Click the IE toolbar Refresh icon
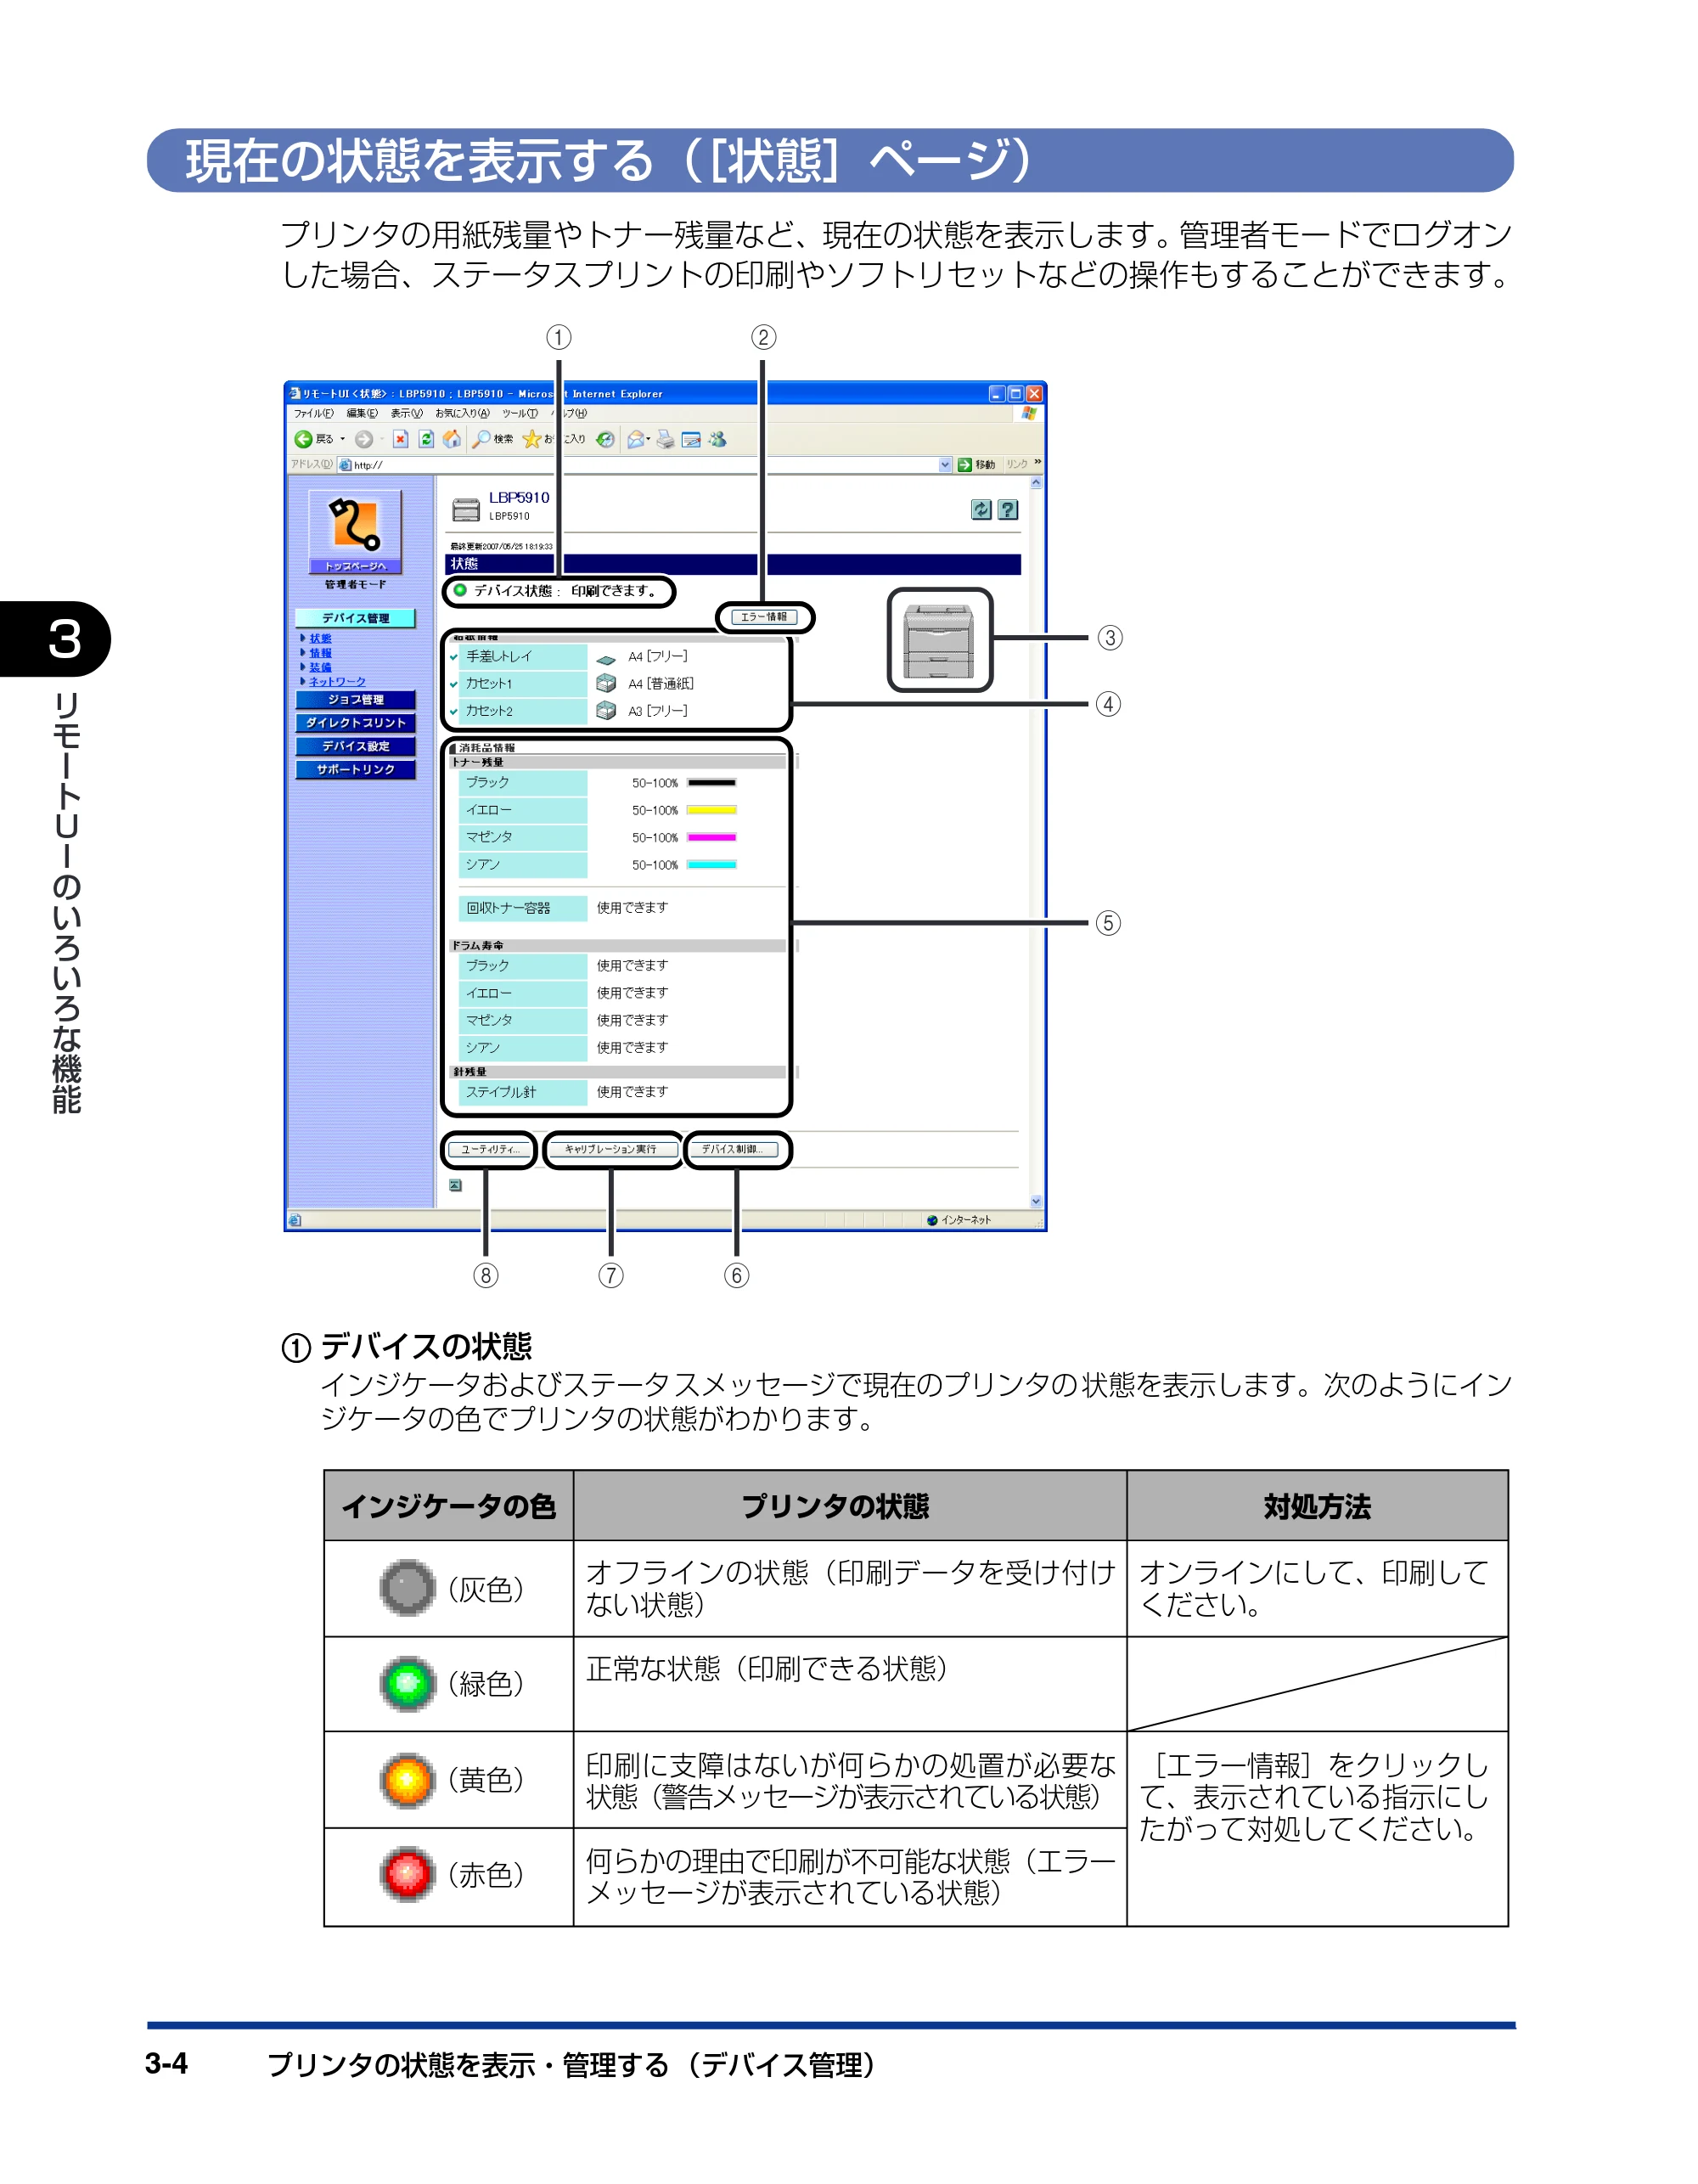 [x=426, y=439]
